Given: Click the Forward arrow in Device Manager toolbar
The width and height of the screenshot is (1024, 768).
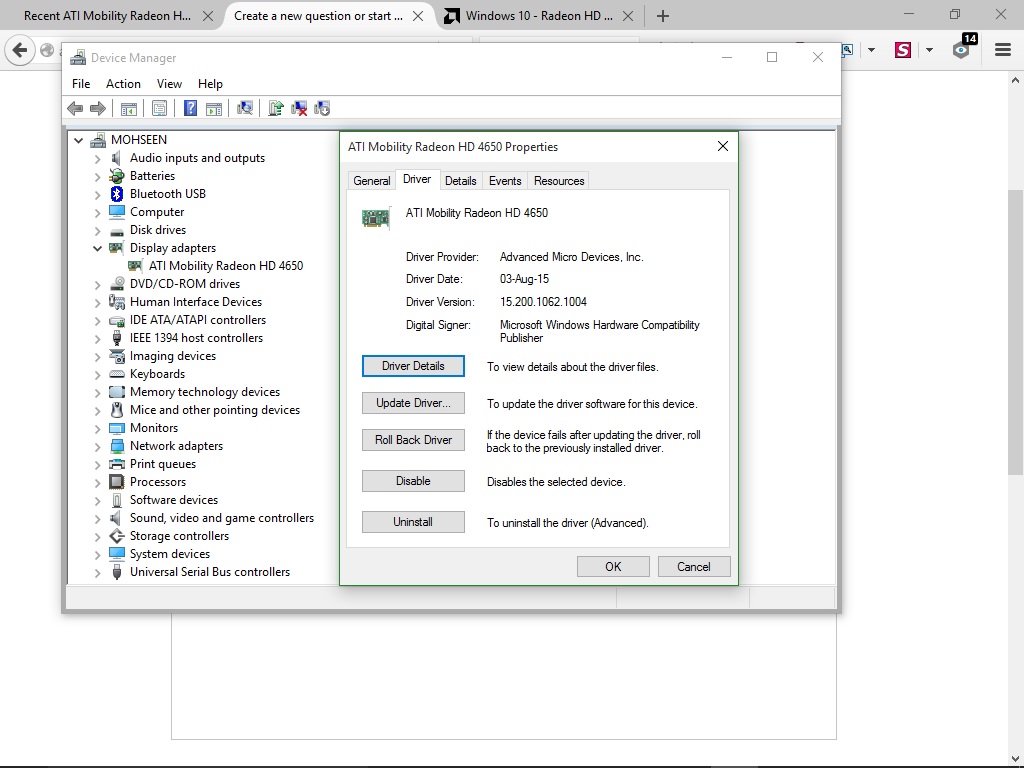Looking at the screenshot, I should click(x=98, y=108).
